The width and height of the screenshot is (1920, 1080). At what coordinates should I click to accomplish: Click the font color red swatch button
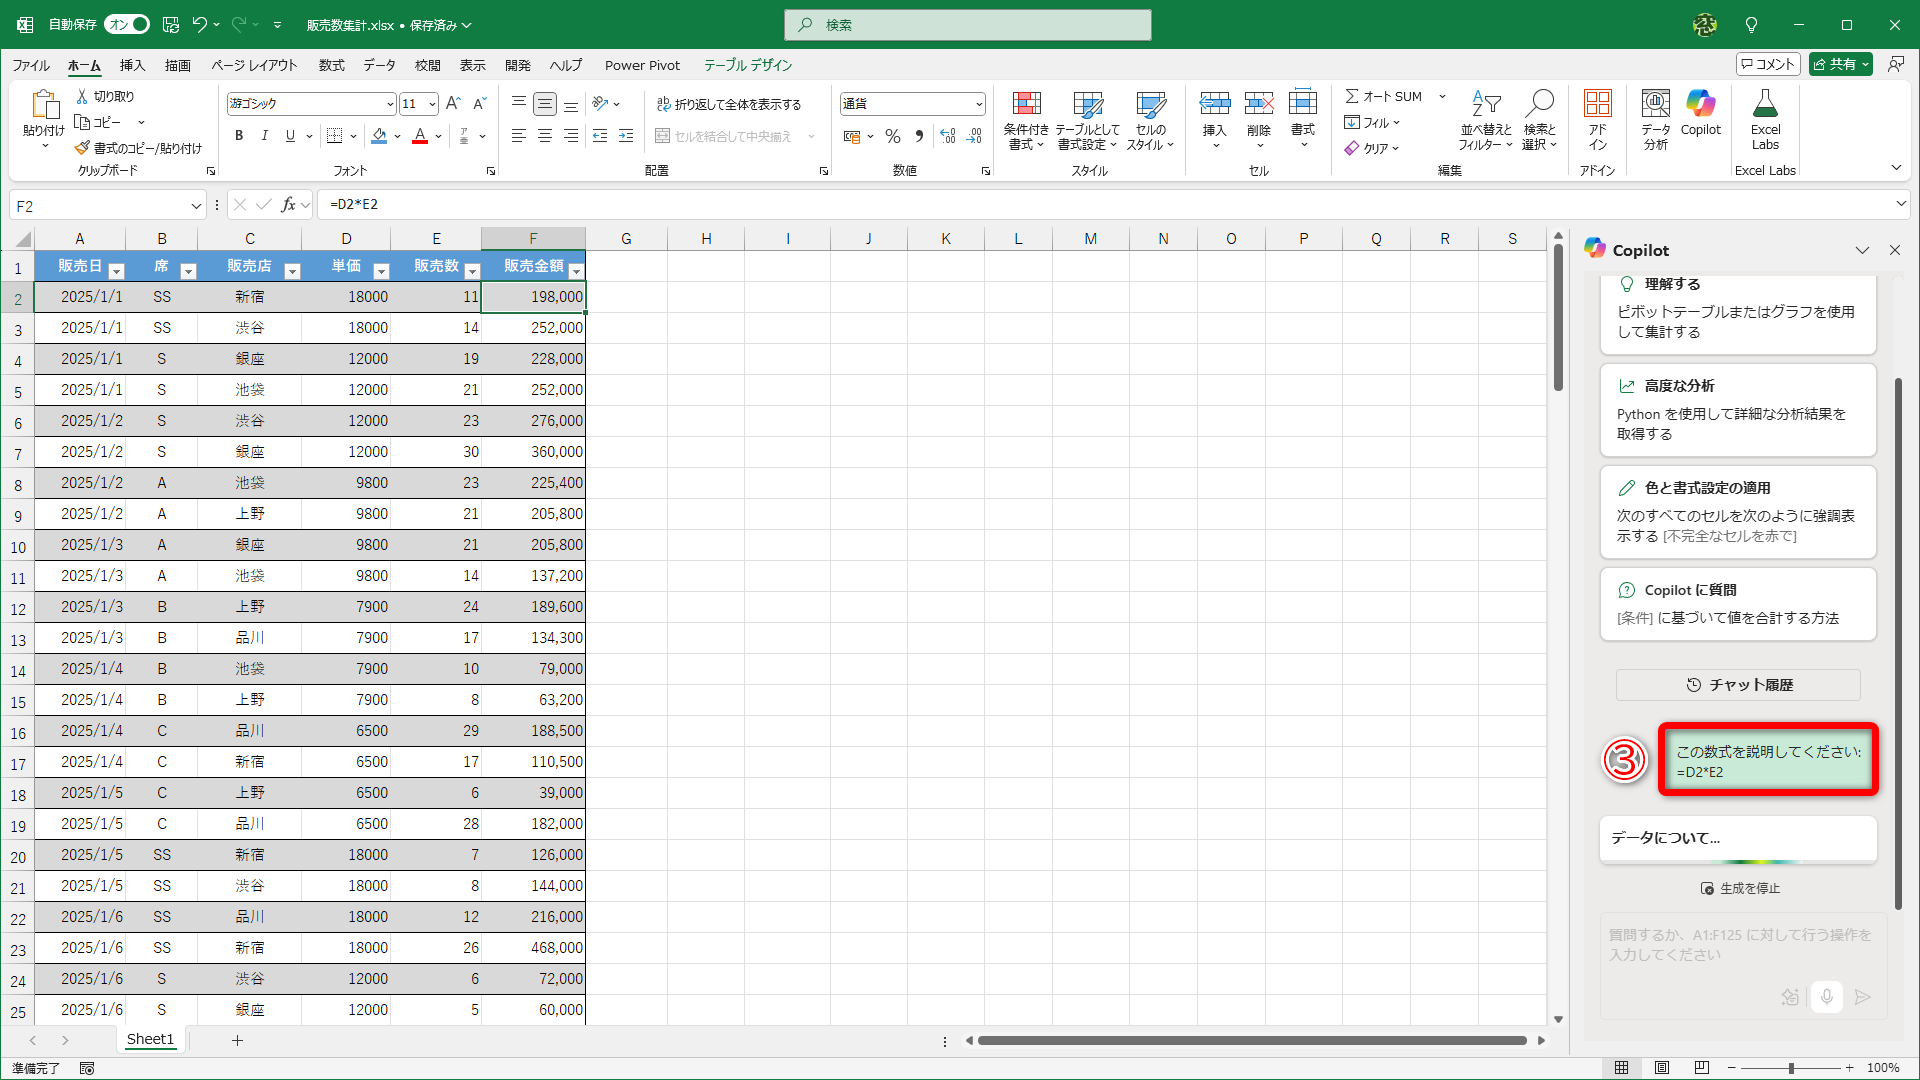point(420,136)
